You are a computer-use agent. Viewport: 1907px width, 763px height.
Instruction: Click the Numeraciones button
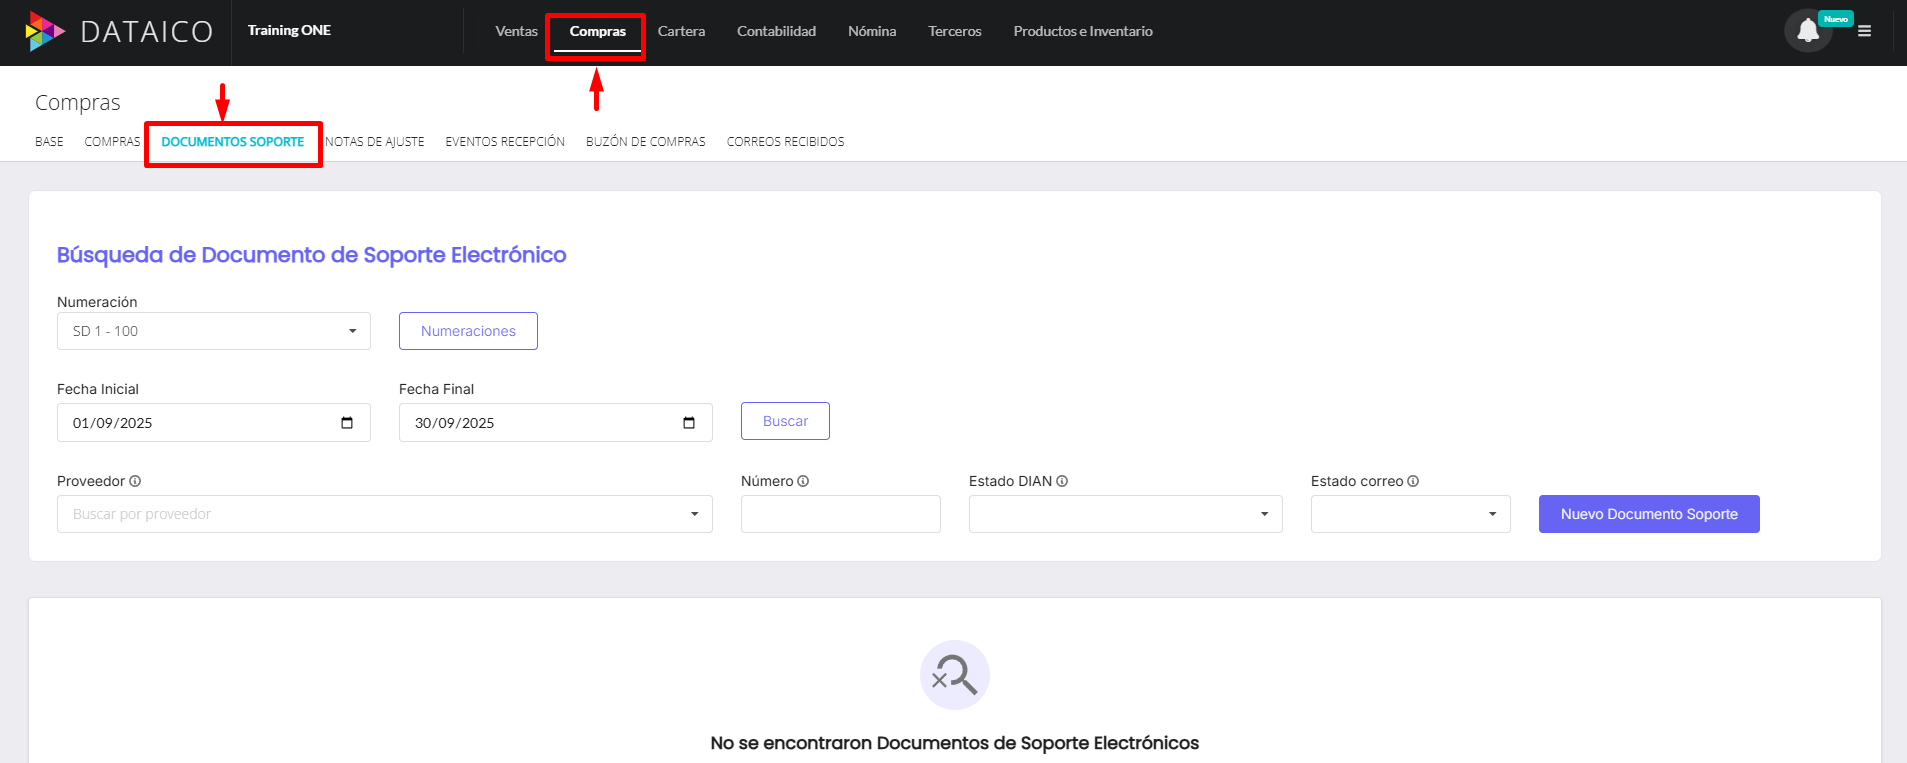[x=468, y=331]
